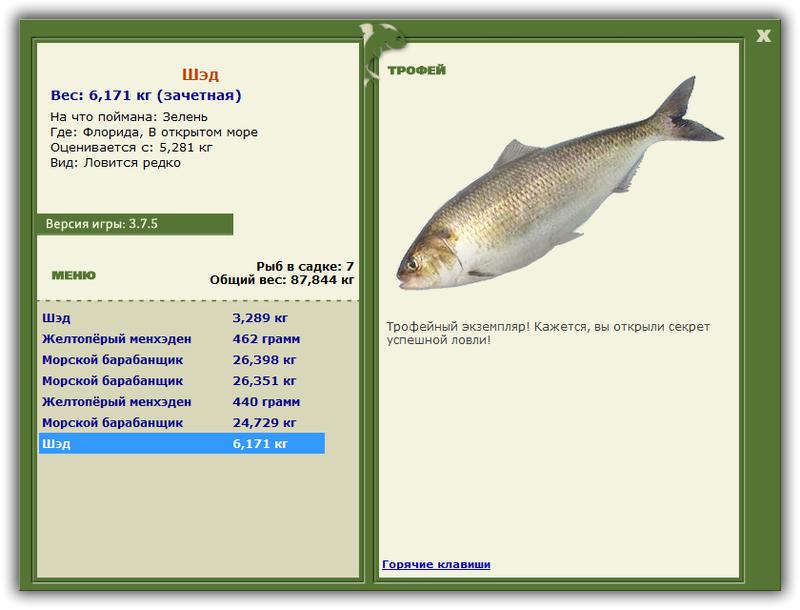
Task: Select the Морской барабанщик 24,729 кг row
Action: point(182,422)
